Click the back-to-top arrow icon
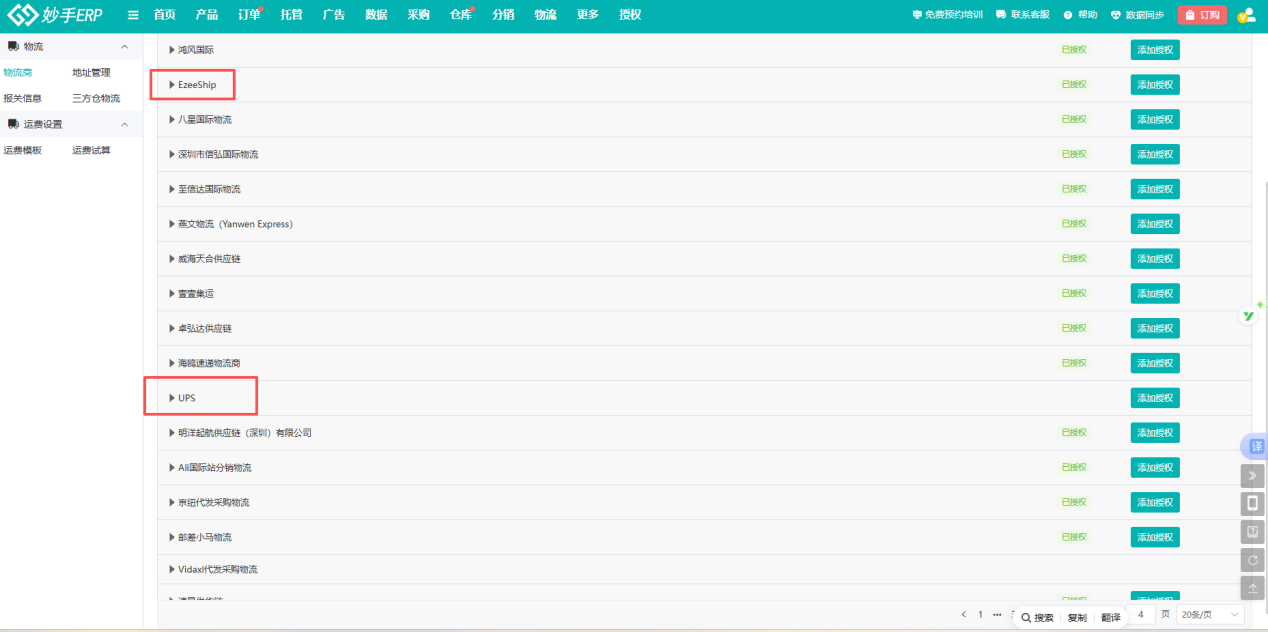 [x=1252, y=588]
